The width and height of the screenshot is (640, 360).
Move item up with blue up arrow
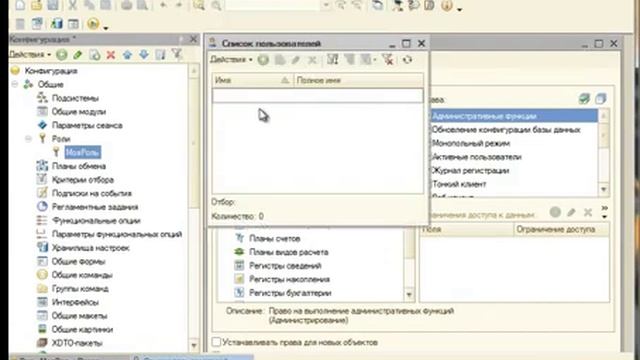tap(127, 54)
